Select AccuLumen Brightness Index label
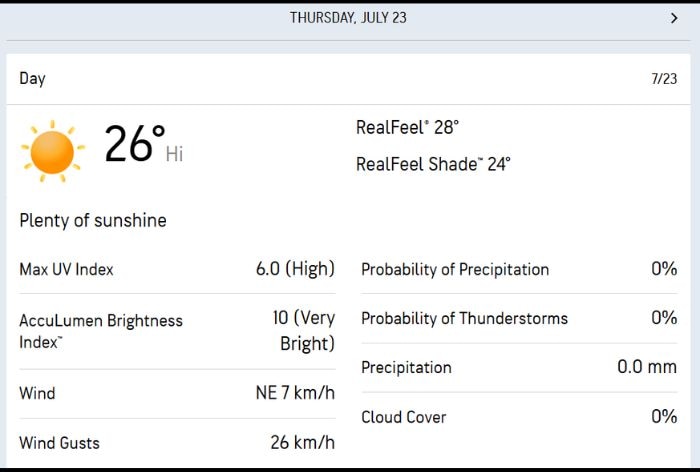The height and width of the screenshot is (472, 700). pyautogui.click(x=101, y=331)
